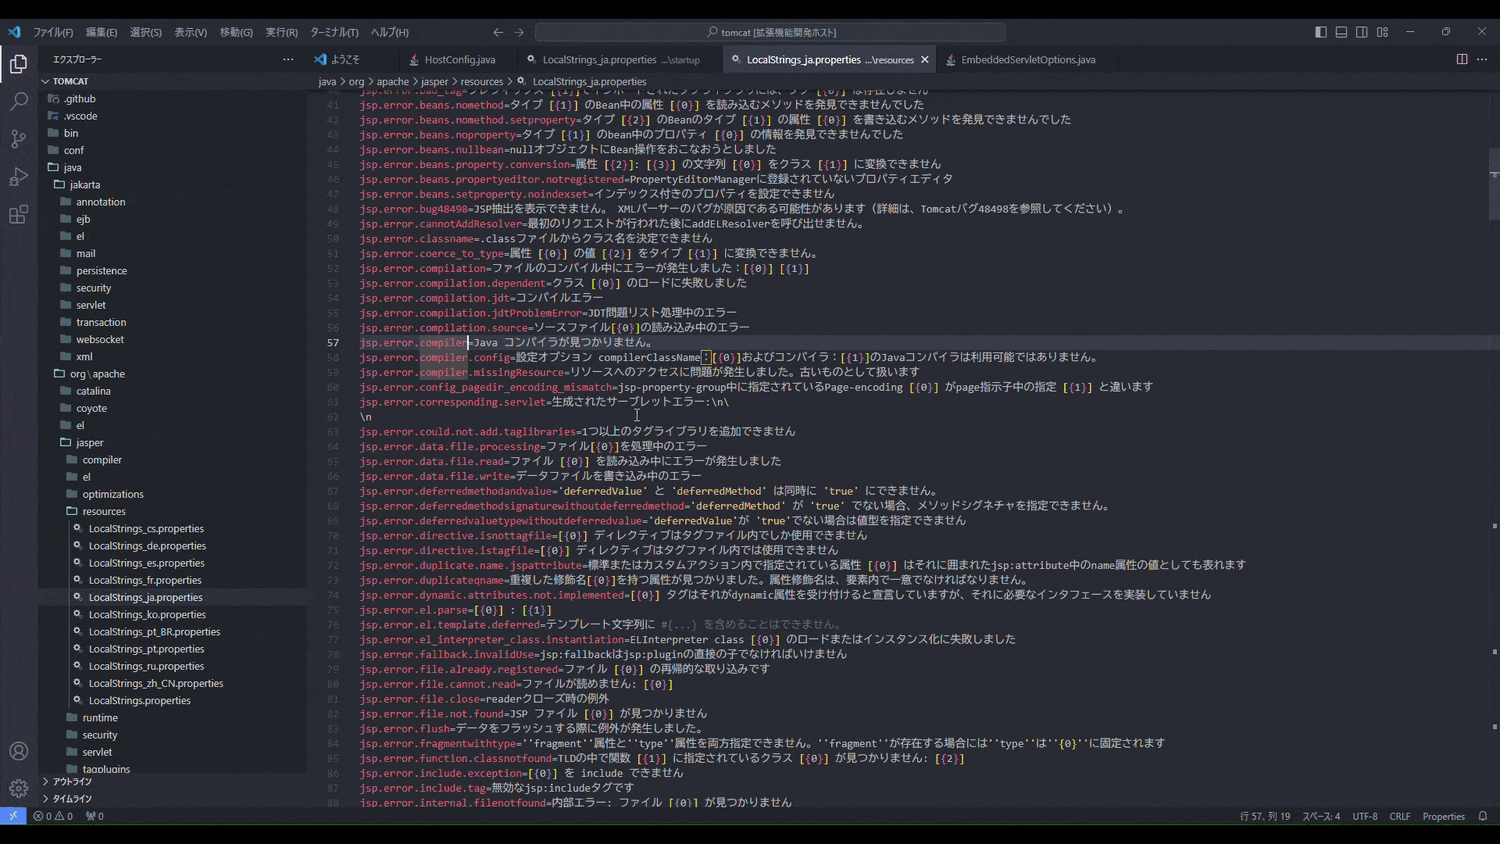Toggle the bottom panel visibility
Viewport: 1500px width, 844px height.
1341,31
